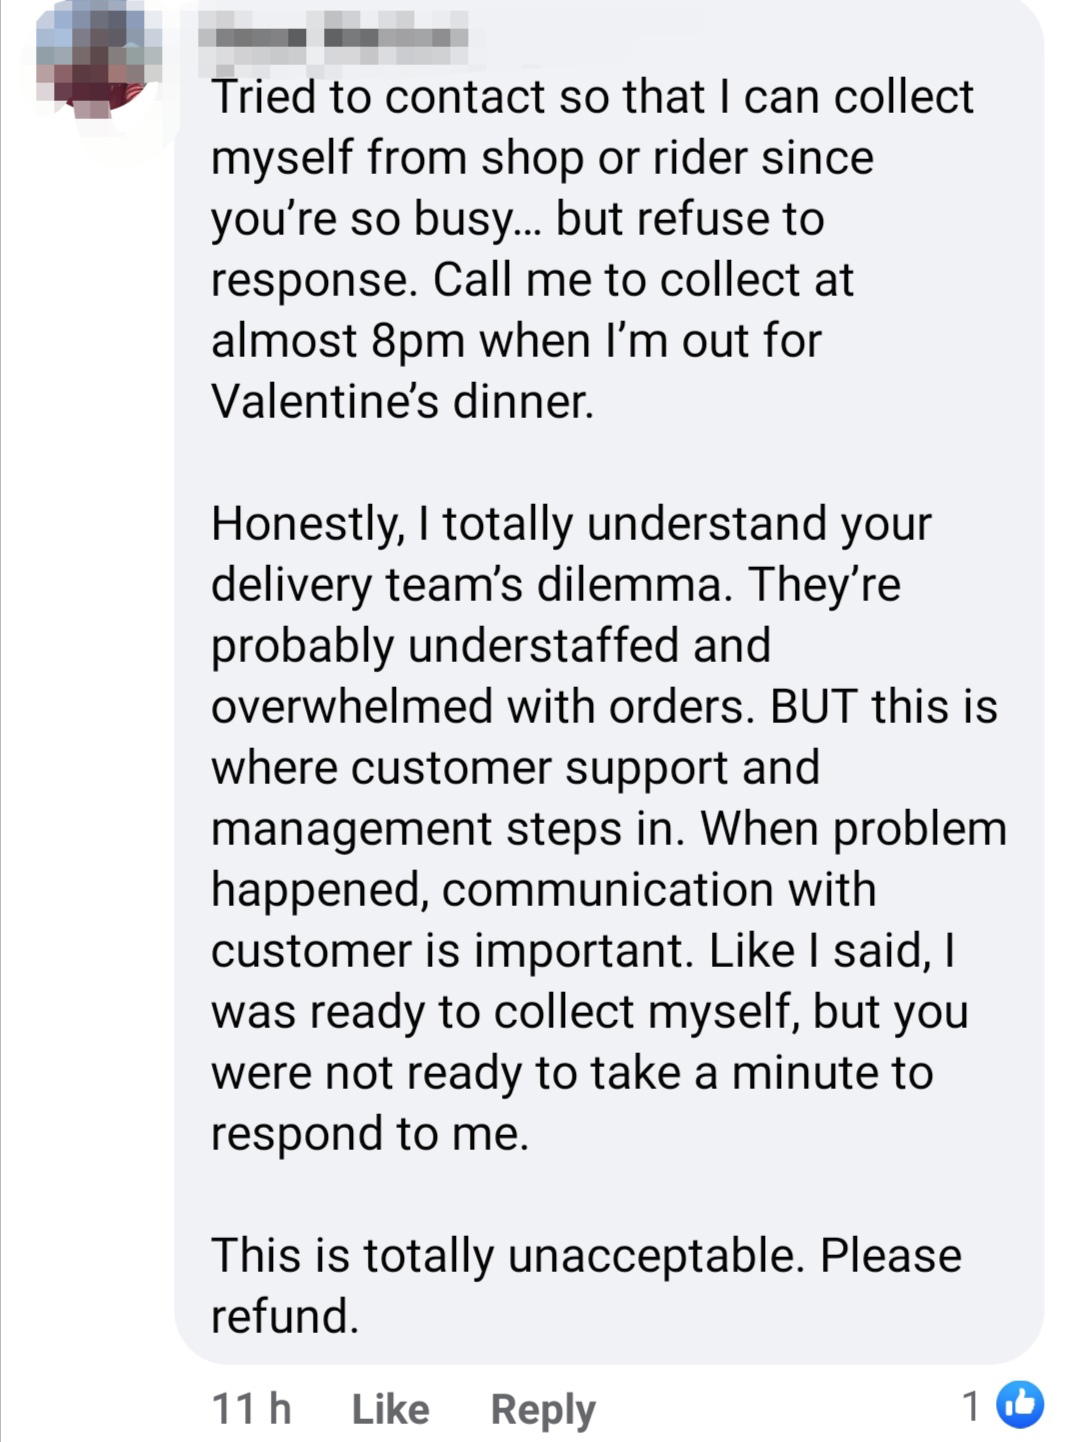Tap the "management steps in" line
1080x1442 pixels.
(x=609, y=829)
